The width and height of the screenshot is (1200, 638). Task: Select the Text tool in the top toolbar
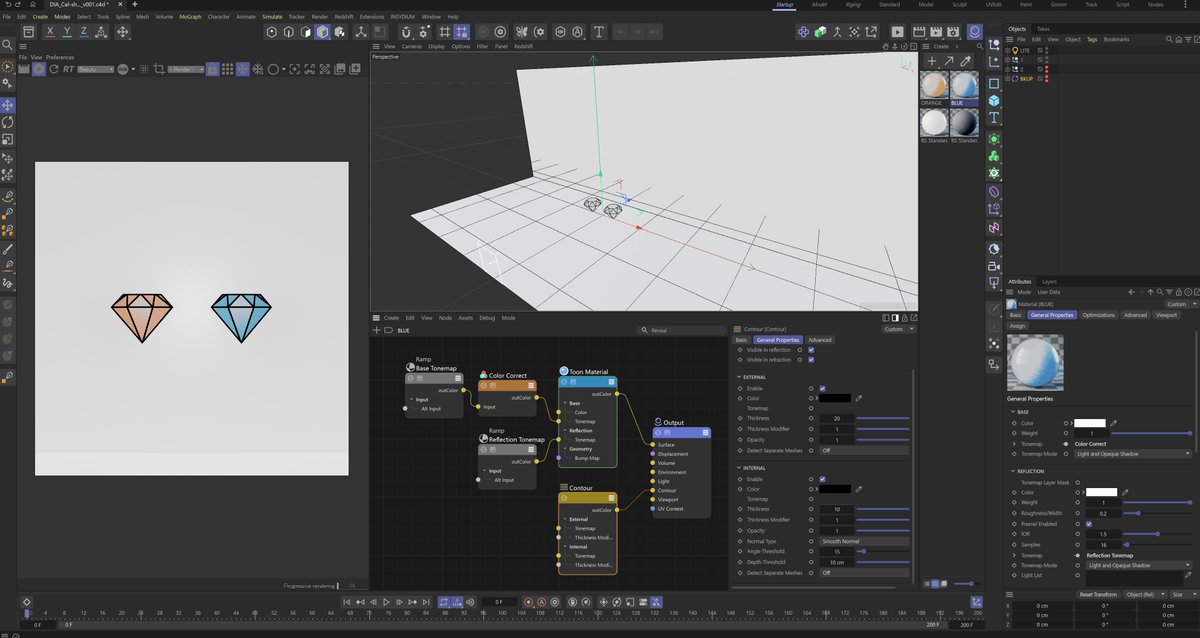tap(597, 32)
